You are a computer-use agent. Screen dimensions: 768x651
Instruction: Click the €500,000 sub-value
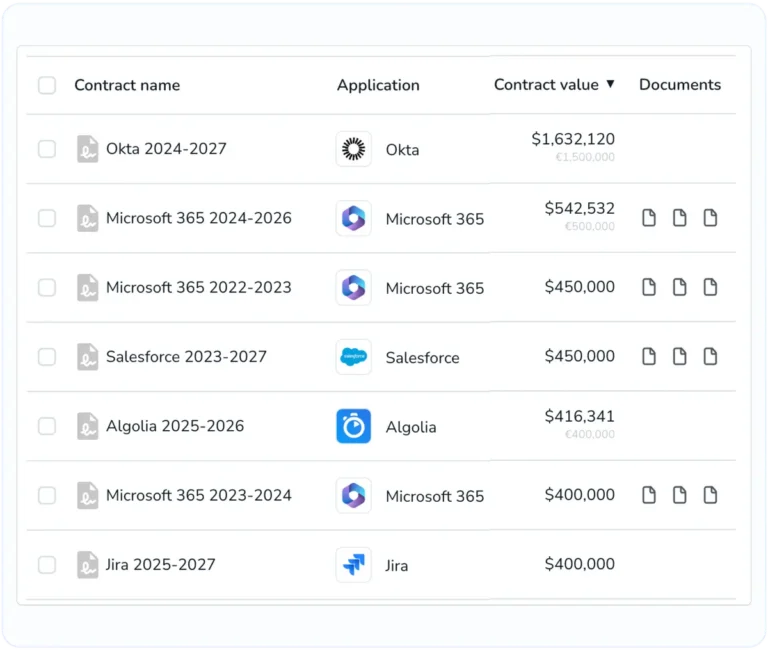590,226
